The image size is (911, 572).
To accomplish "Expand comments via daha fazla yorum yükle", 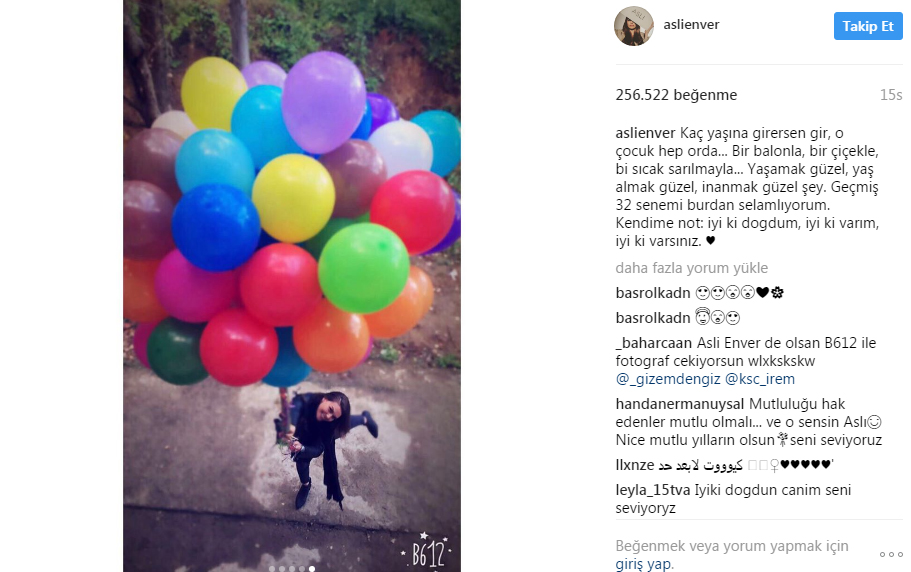I will click(691, 268).
